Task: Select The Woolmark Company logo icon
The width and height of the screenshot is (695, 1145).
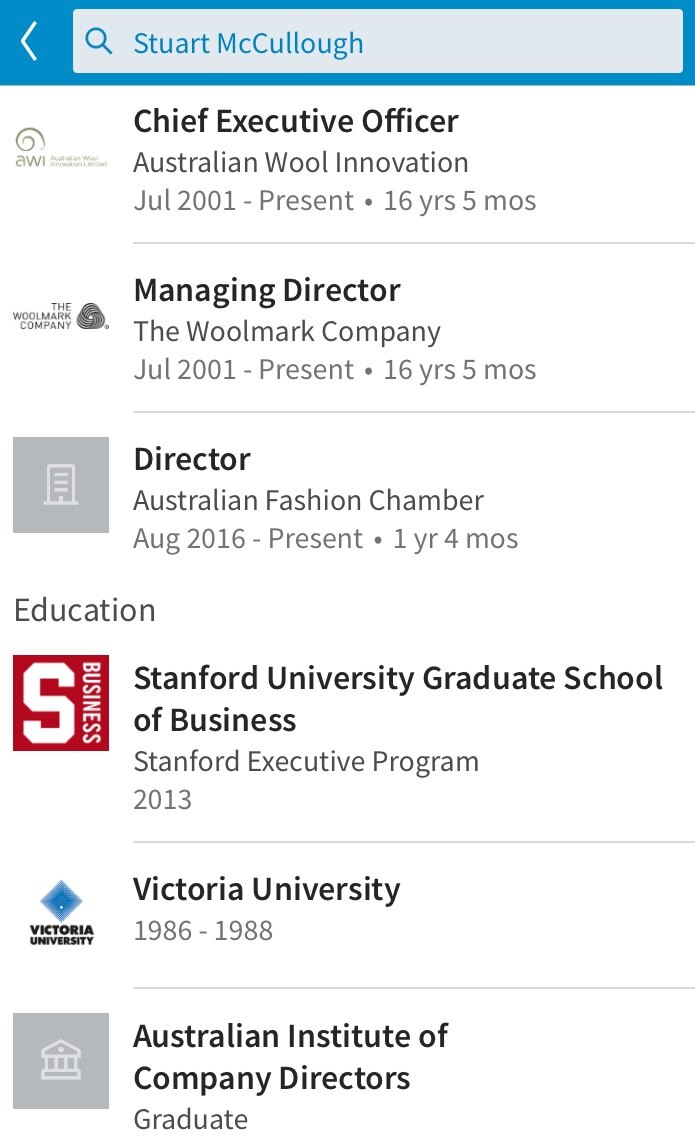Action: click(x=60, y=315)
